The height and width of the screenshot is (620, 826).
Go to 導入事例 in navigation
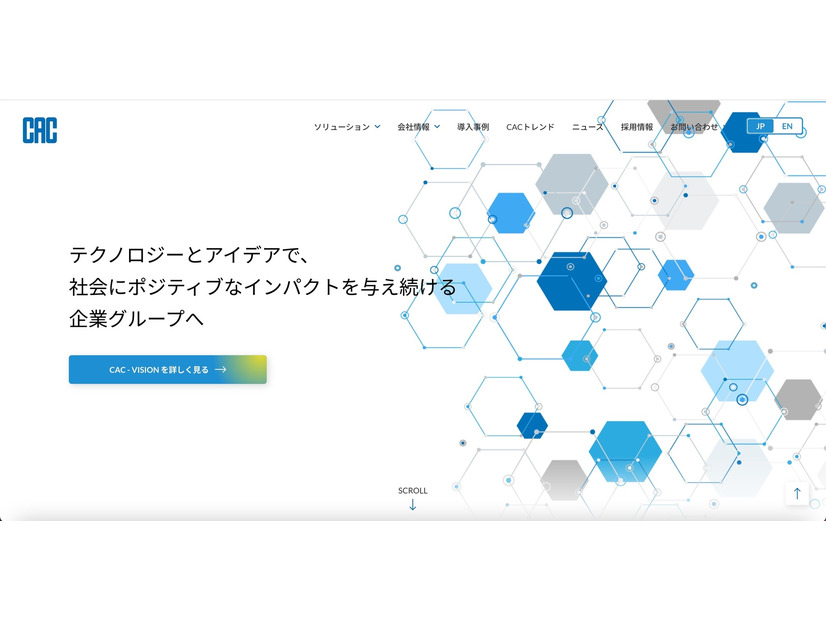point(473,127)
